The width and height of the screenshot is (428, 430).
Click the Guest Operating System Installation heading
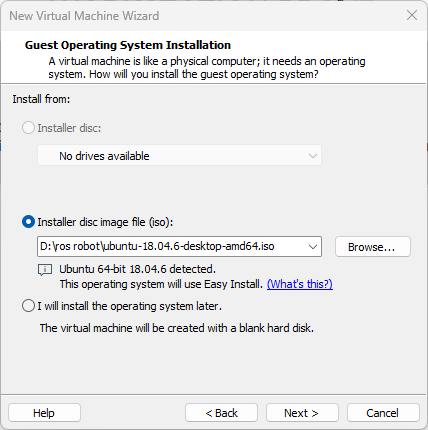pos(128,45)
